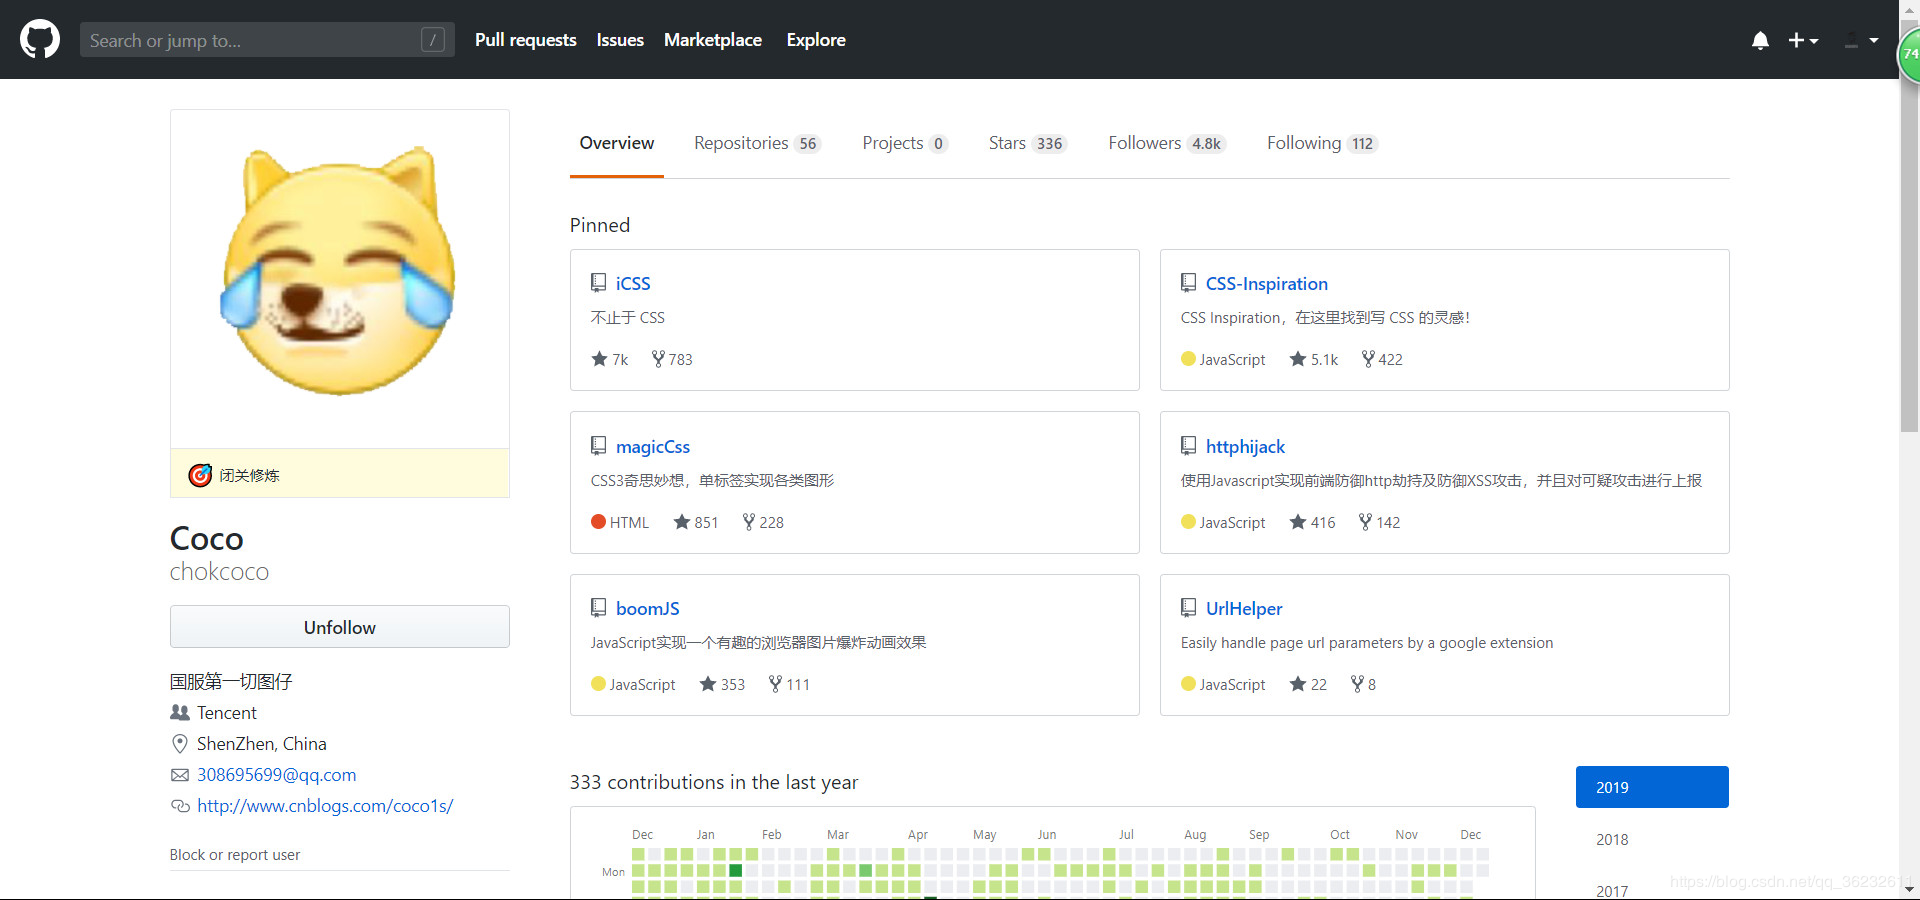Switch to the Projects tab
The height and width of the screenshot is (900, 1920).
905,143
